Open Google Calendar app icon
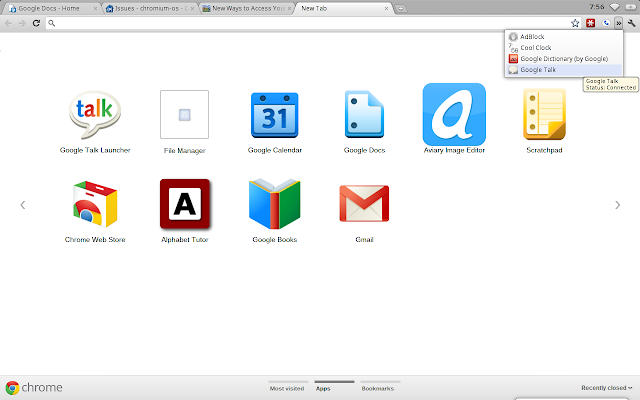640x400 pixels. [275, 115]
